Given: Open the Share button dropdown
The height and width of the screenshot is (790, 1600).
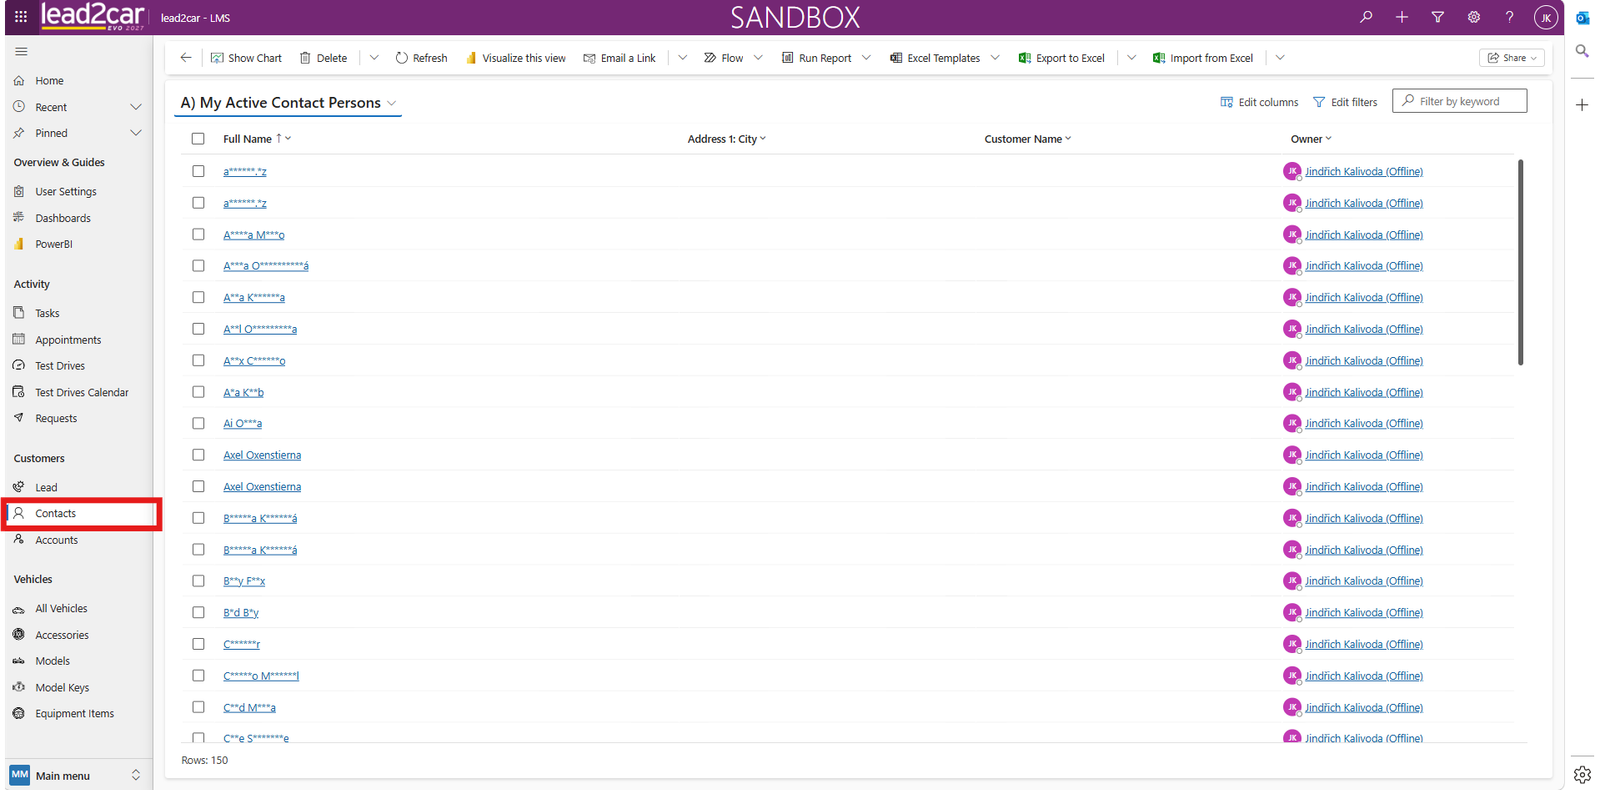Looking at the screenshot, I should pos(1512,58).
